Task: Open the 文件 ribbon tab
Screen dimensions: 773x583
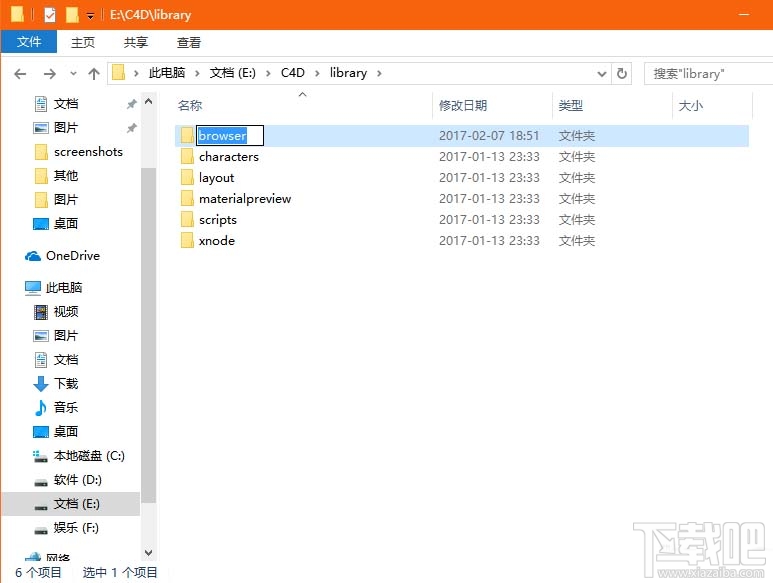Action: click(29, 42)
